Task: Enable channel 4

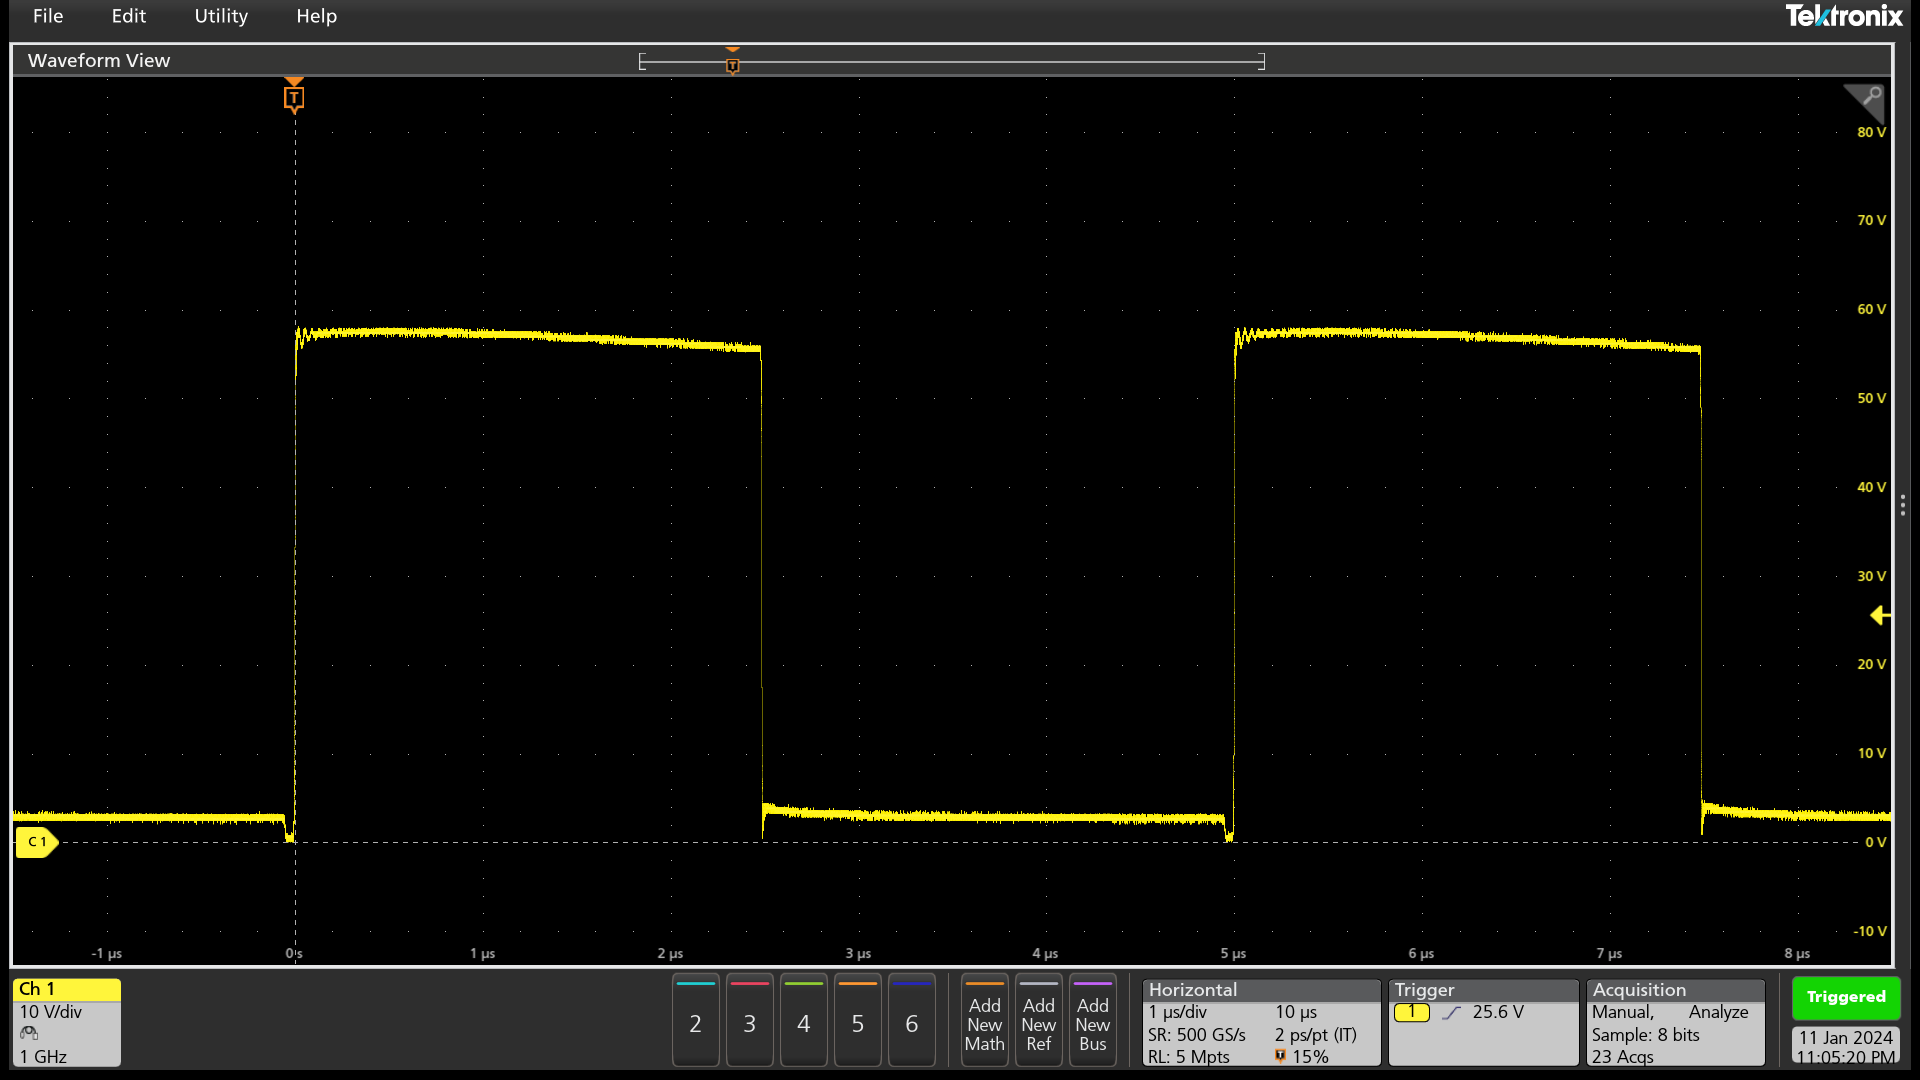Action: tap(803, 1021)
